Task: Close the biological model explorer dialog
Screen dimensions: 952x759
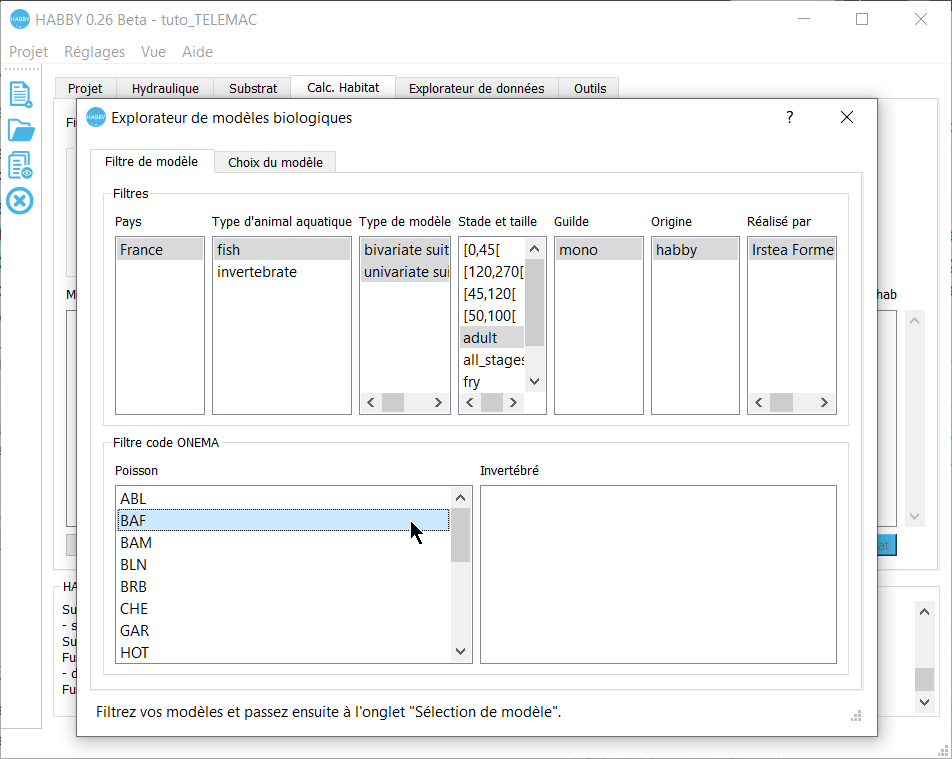Action: [x=846, y=117]
